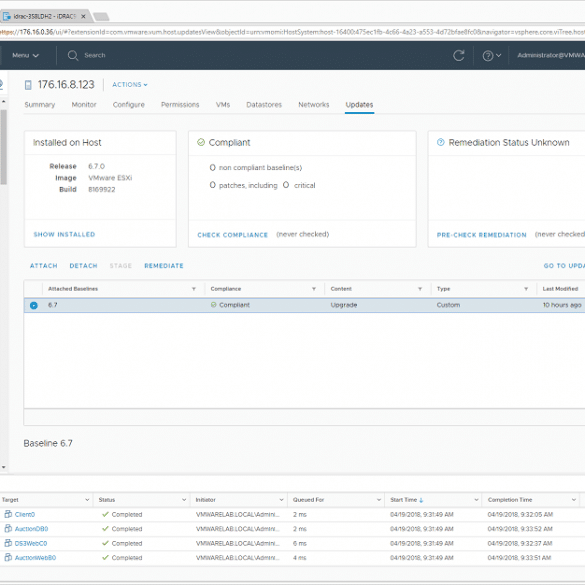Switch to the Permissions tab
The width and height of the screenshot is (585, 585).
(x=180, y=105)
